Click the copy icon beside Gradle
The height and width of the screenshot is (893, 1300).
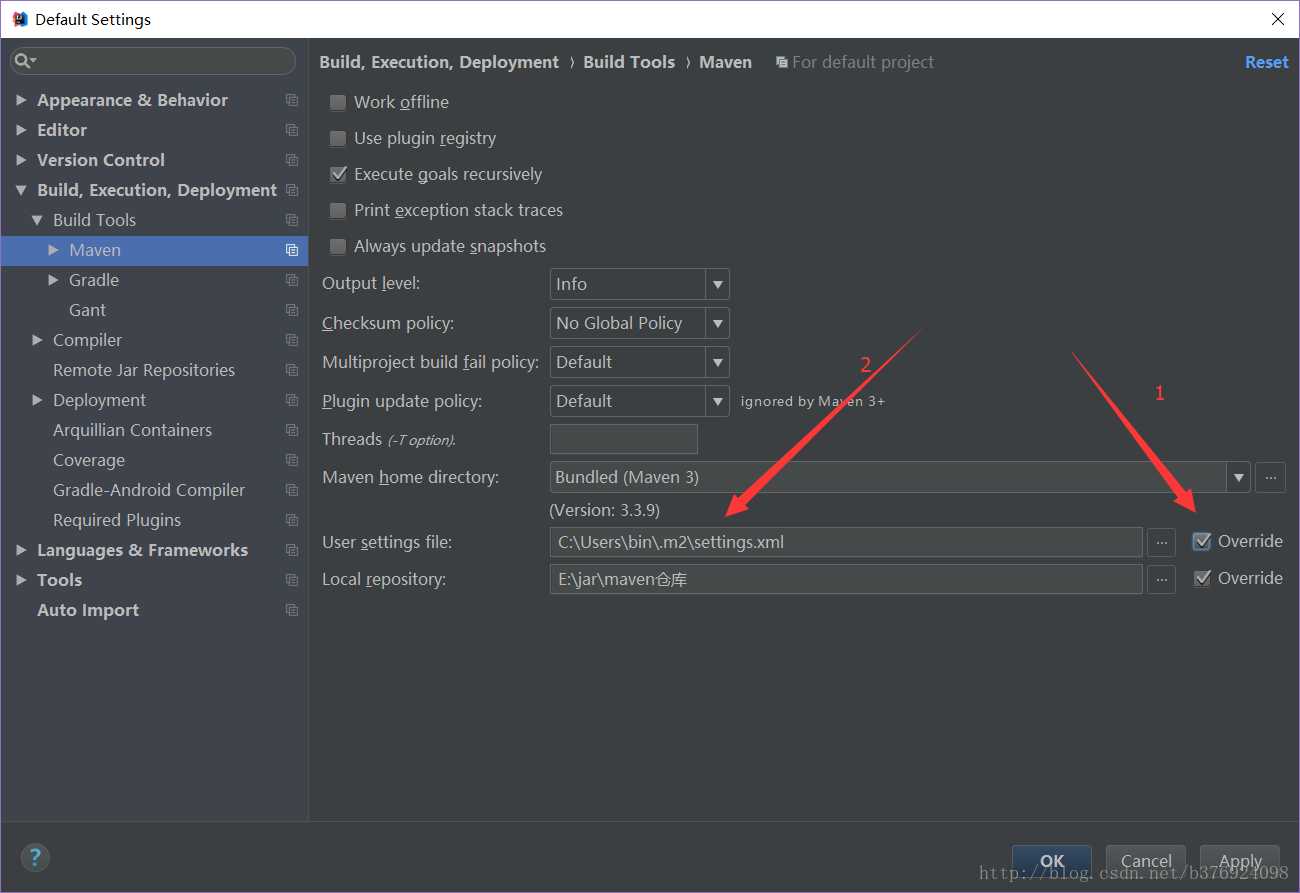[x=292, y=280]
